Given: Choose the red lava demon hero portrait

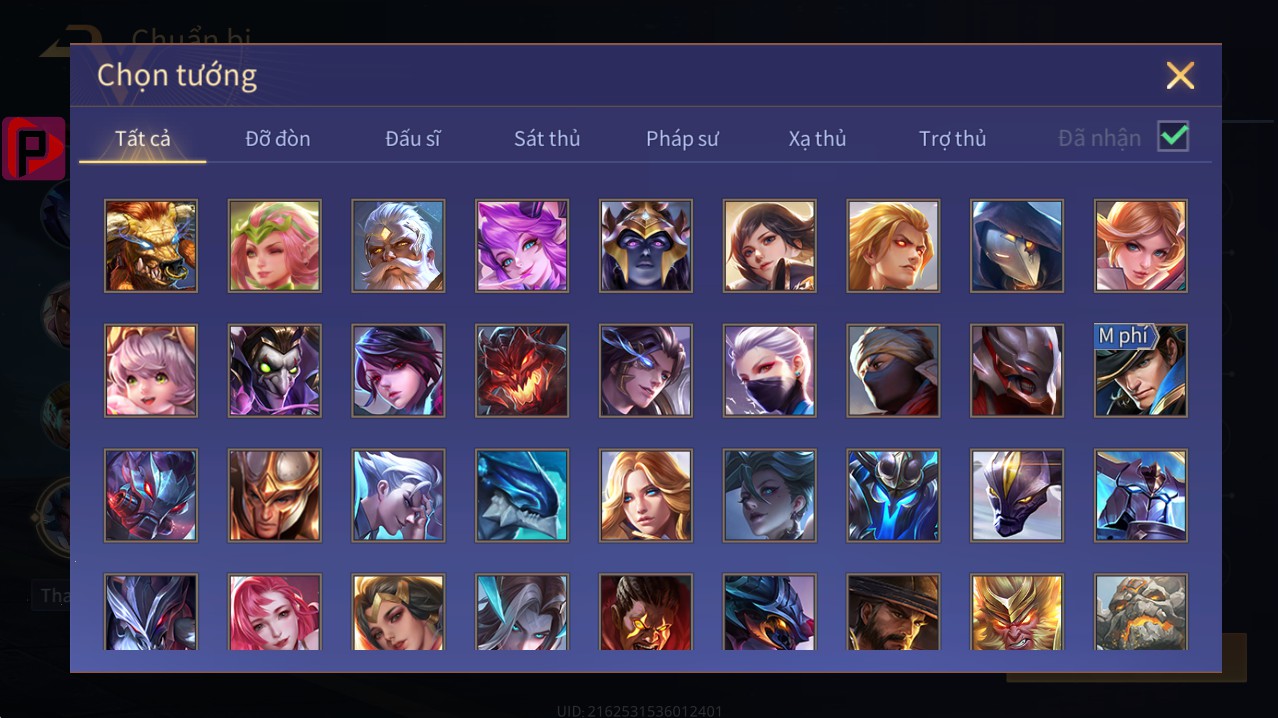Looking at the screenshot, I should 522,371.
